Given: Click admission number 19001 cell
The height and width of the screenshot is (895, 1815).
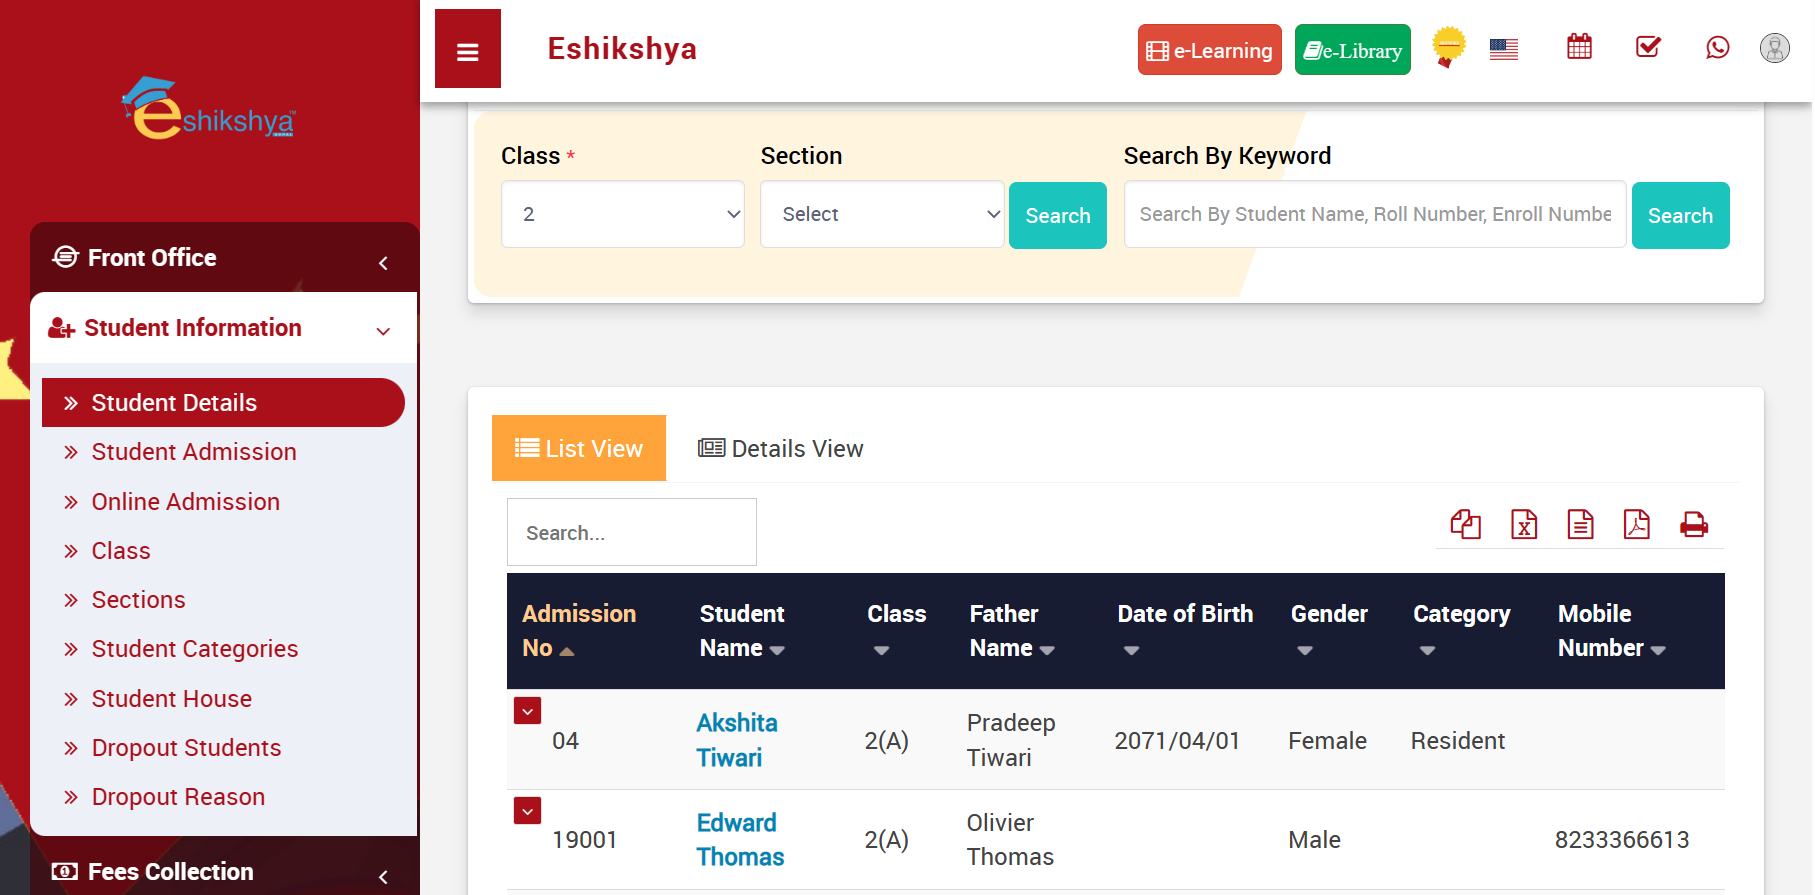Looking at the screenshot, I should coord(584,840).
